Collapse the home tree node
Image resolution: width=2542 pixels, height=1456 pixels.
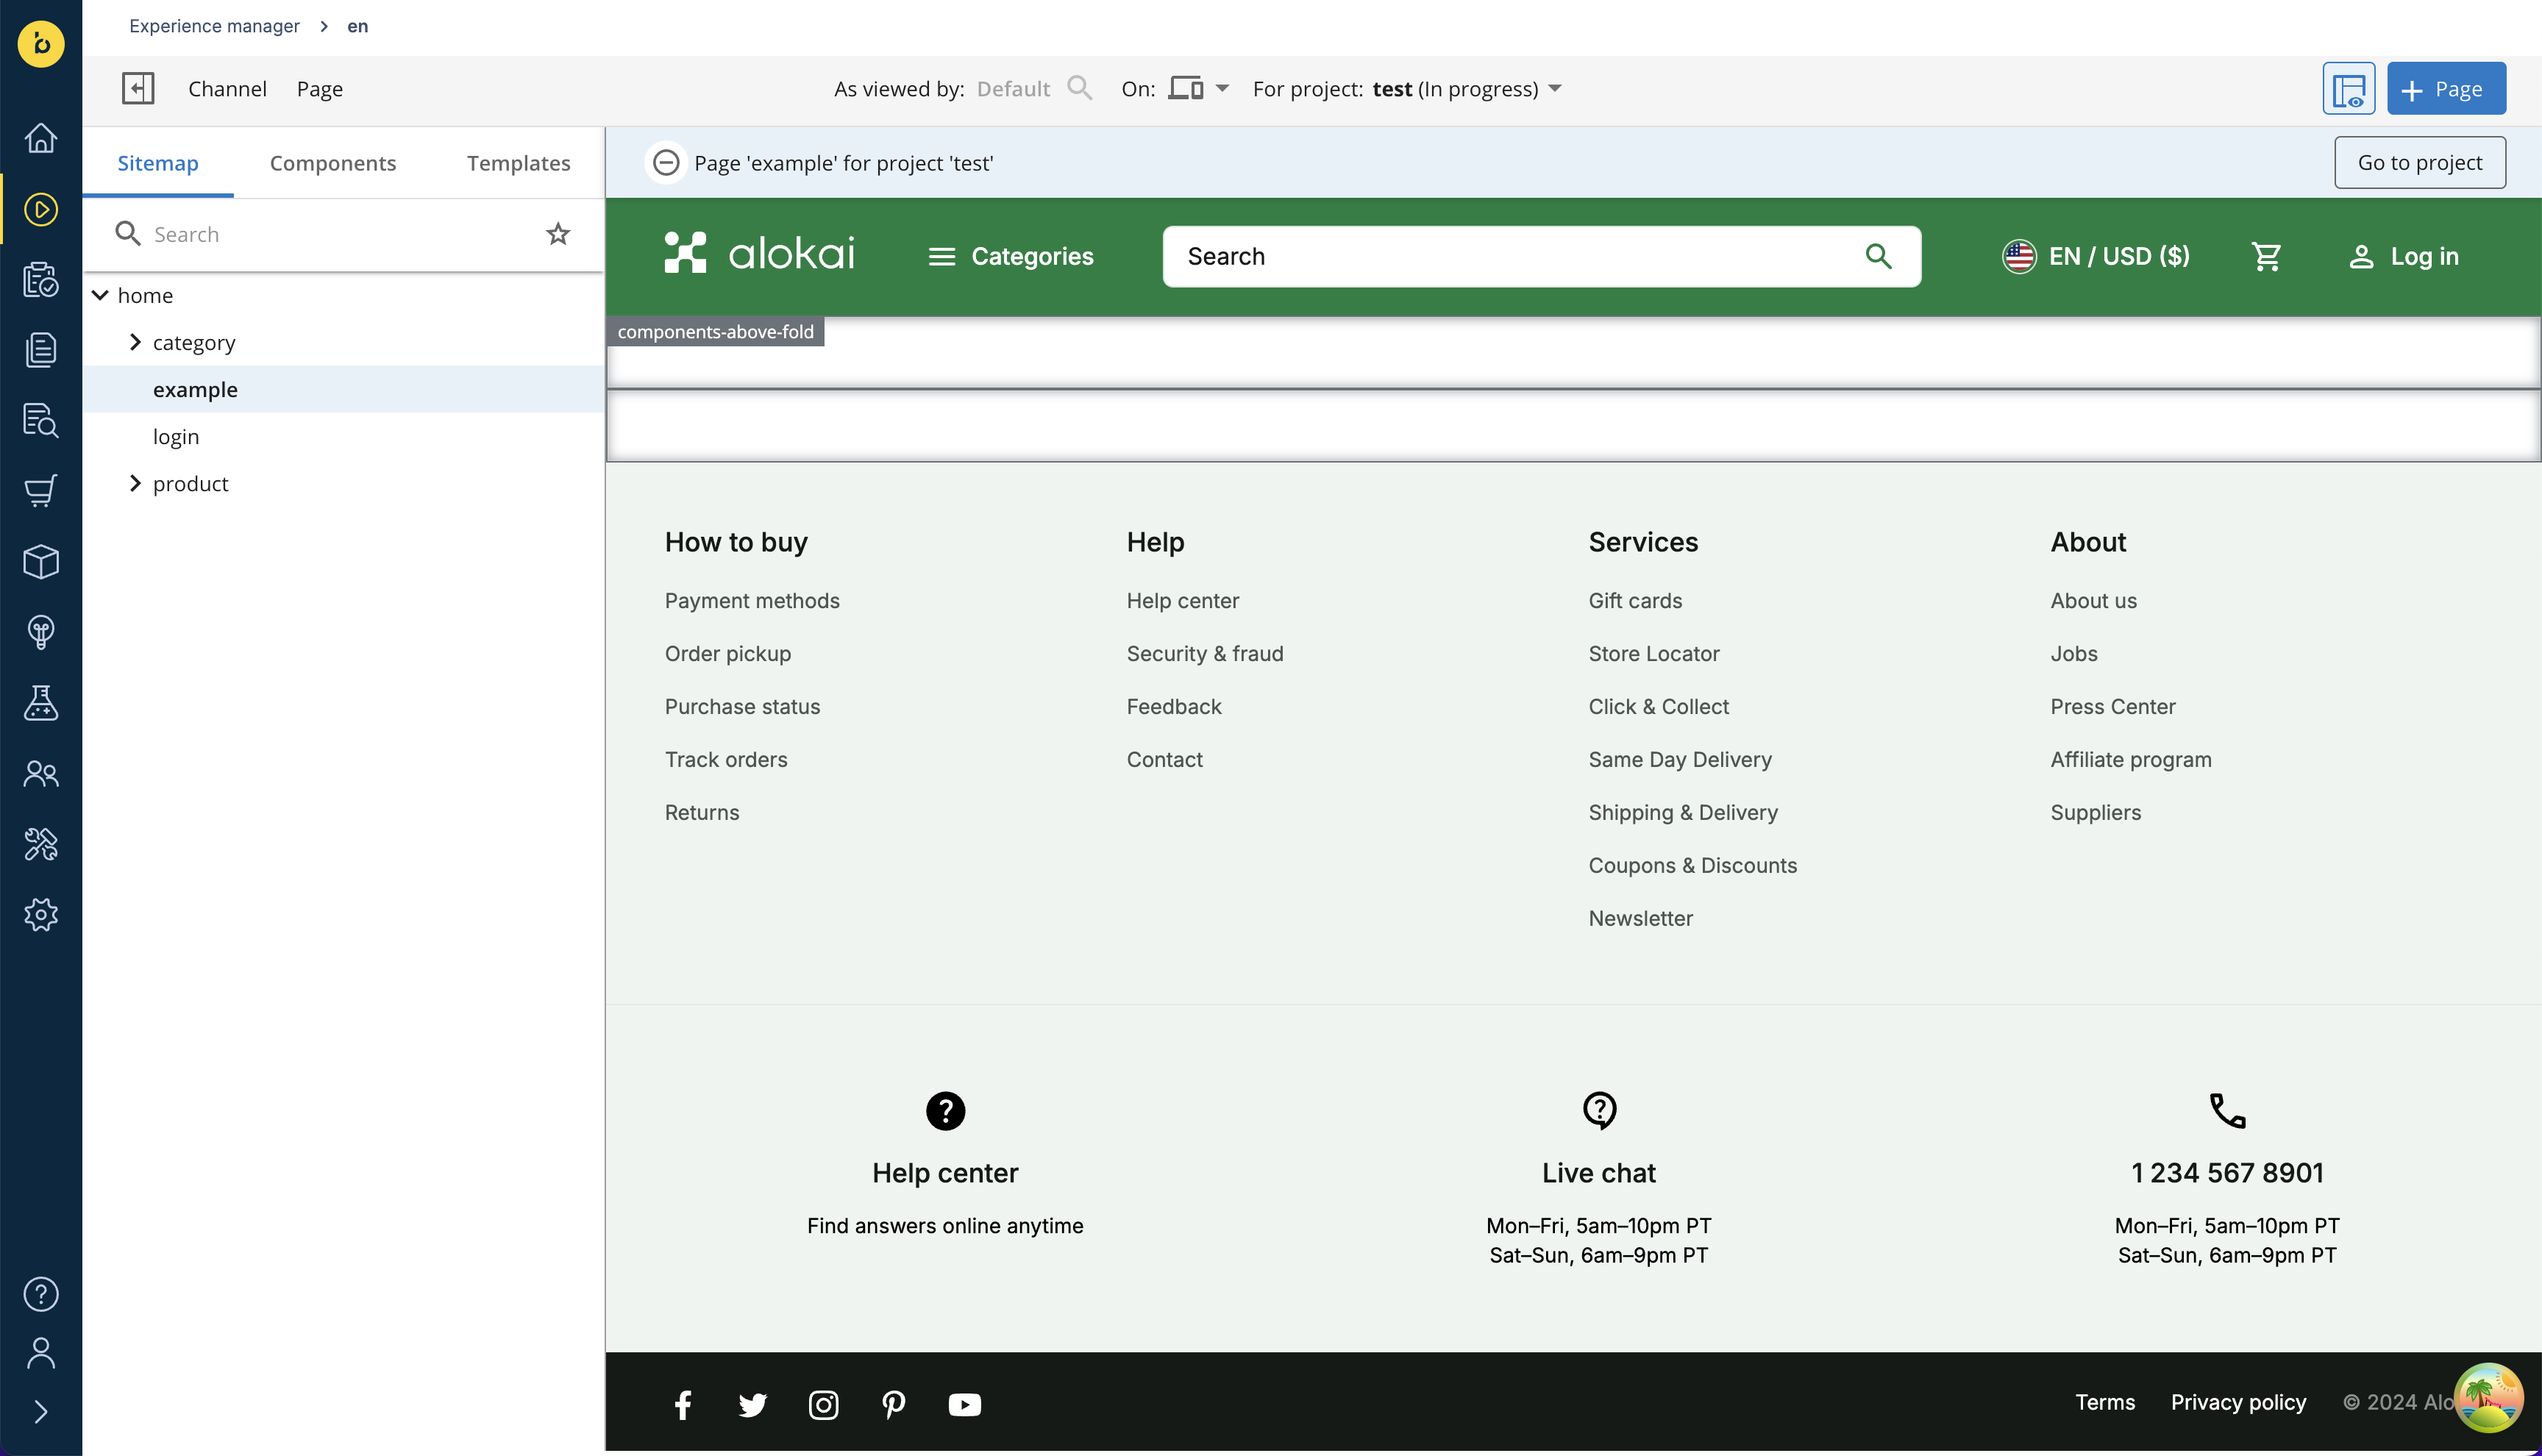pos(100,295)
